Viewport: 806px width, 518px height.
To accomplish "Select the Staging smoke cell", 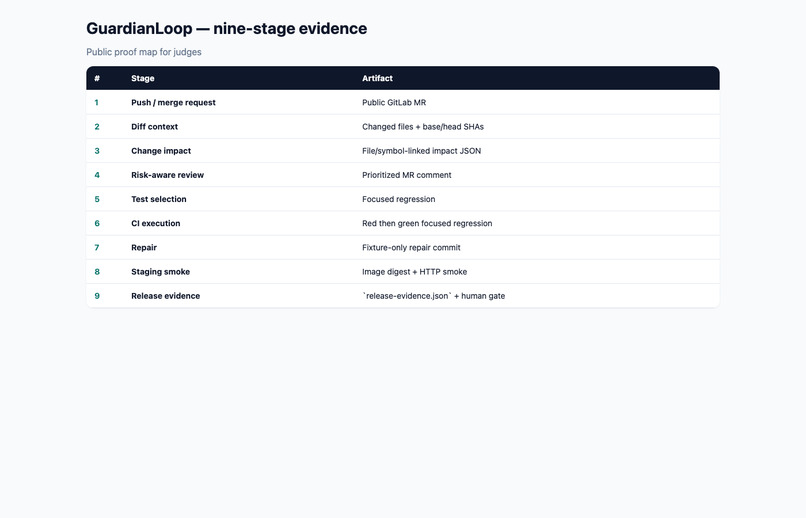I will [x=160, y=271].
